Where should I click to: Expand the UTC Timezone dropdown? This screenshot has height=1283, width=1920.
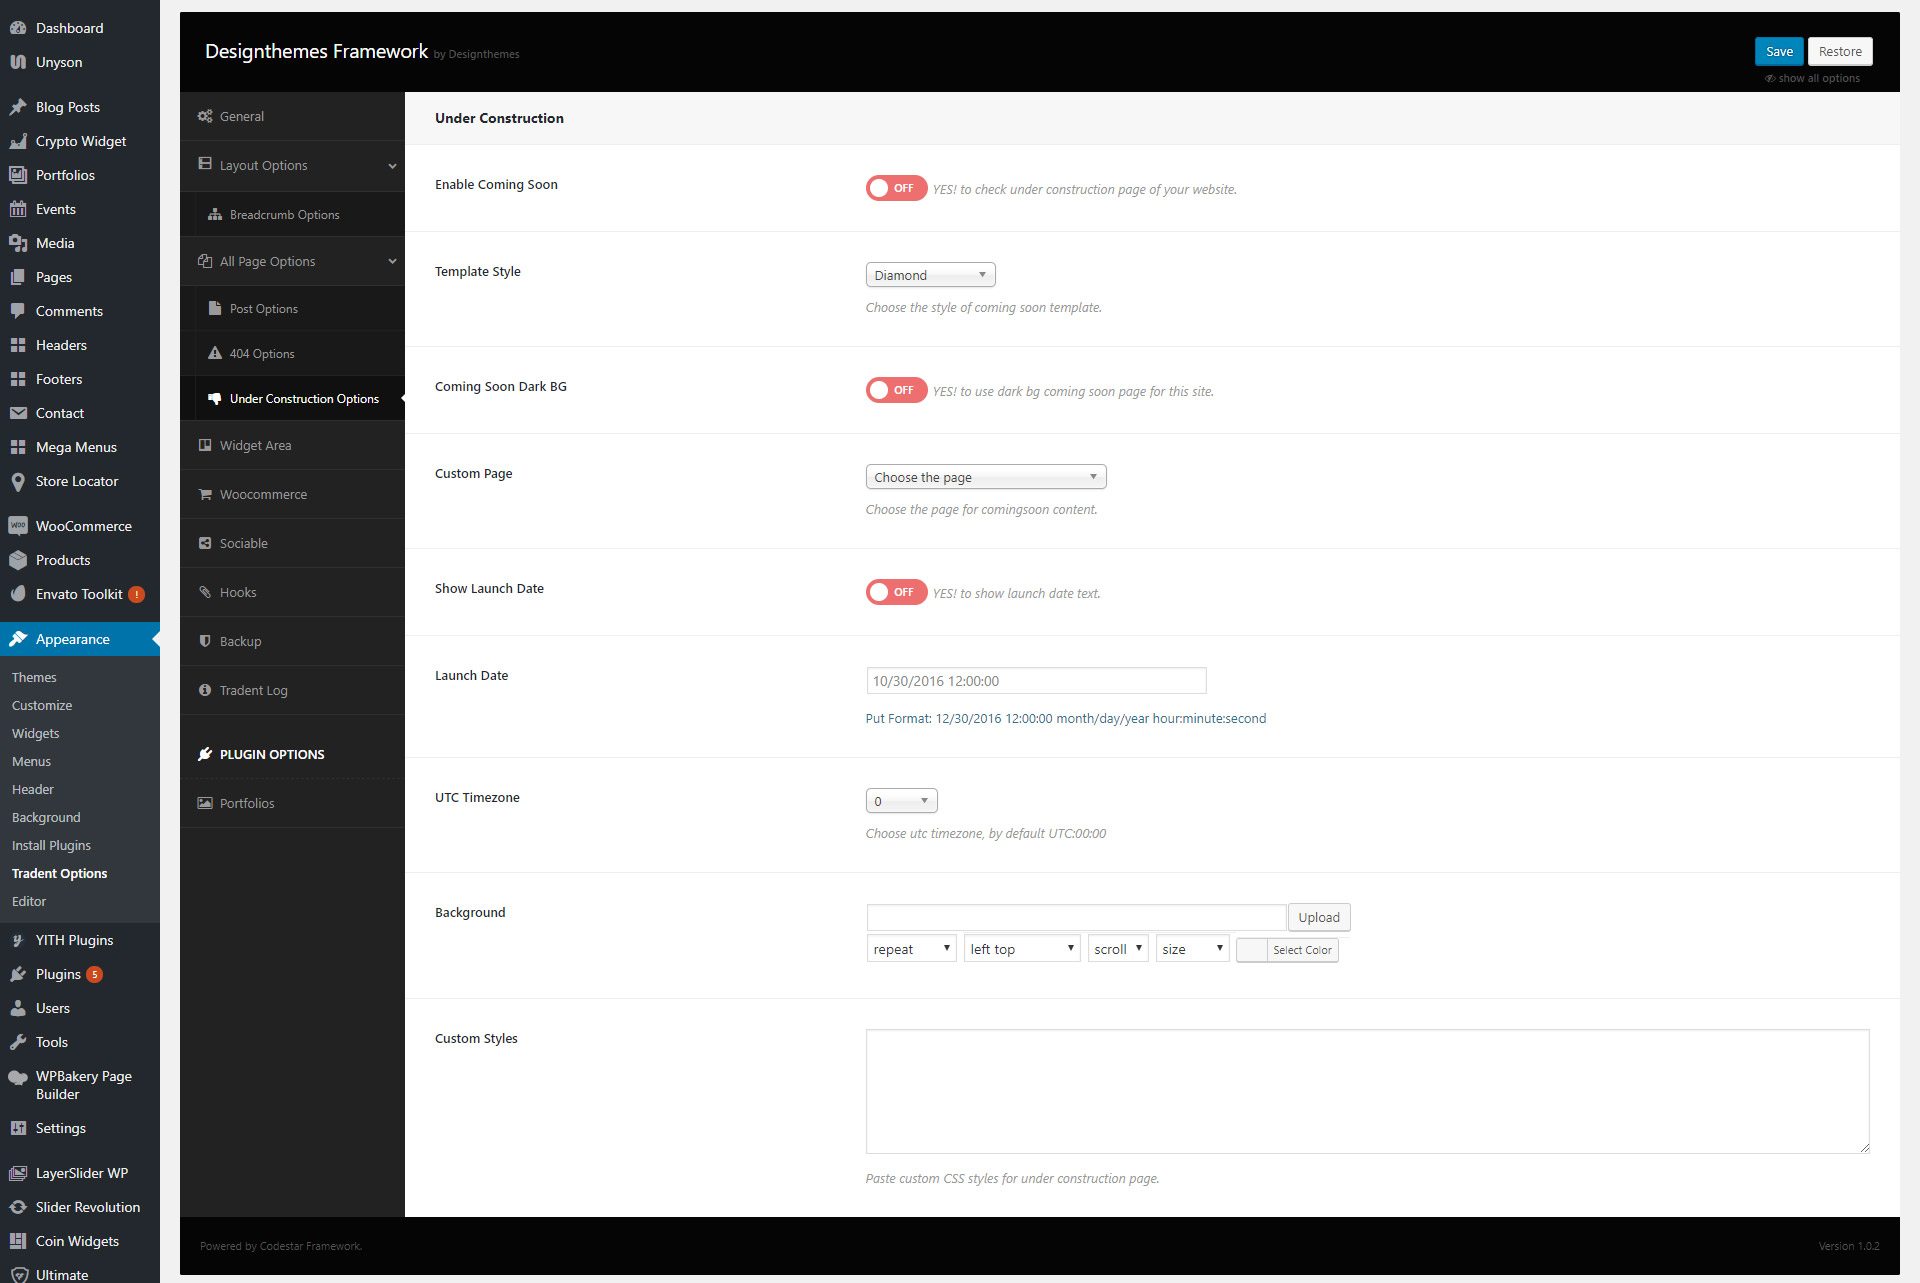(x=900, y=800)
